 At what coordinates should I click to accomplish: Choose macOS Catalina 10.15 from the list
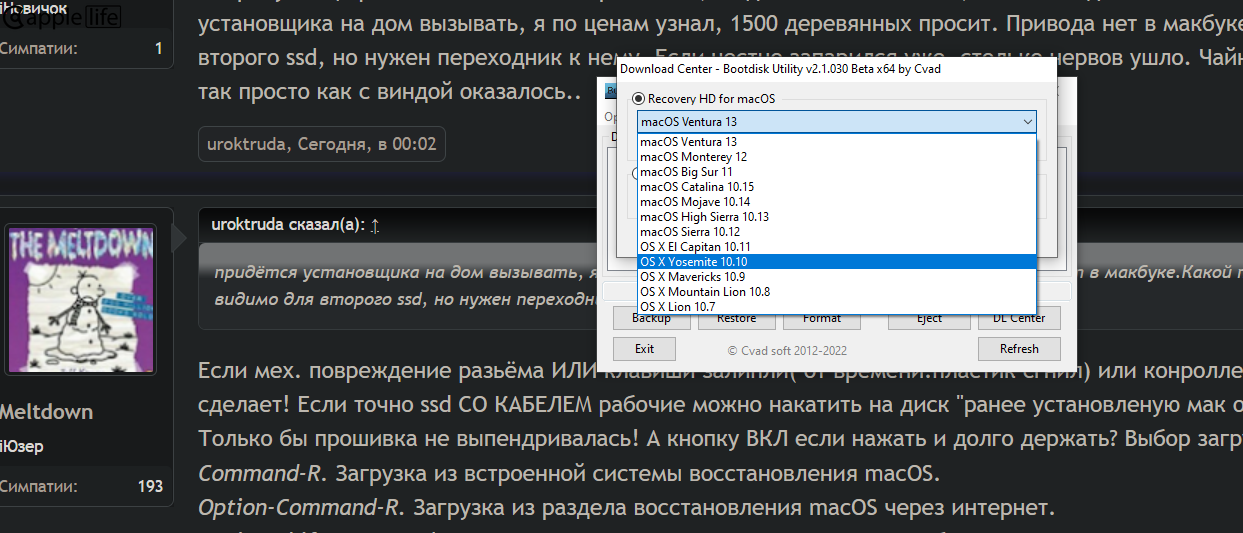(837, 187)
